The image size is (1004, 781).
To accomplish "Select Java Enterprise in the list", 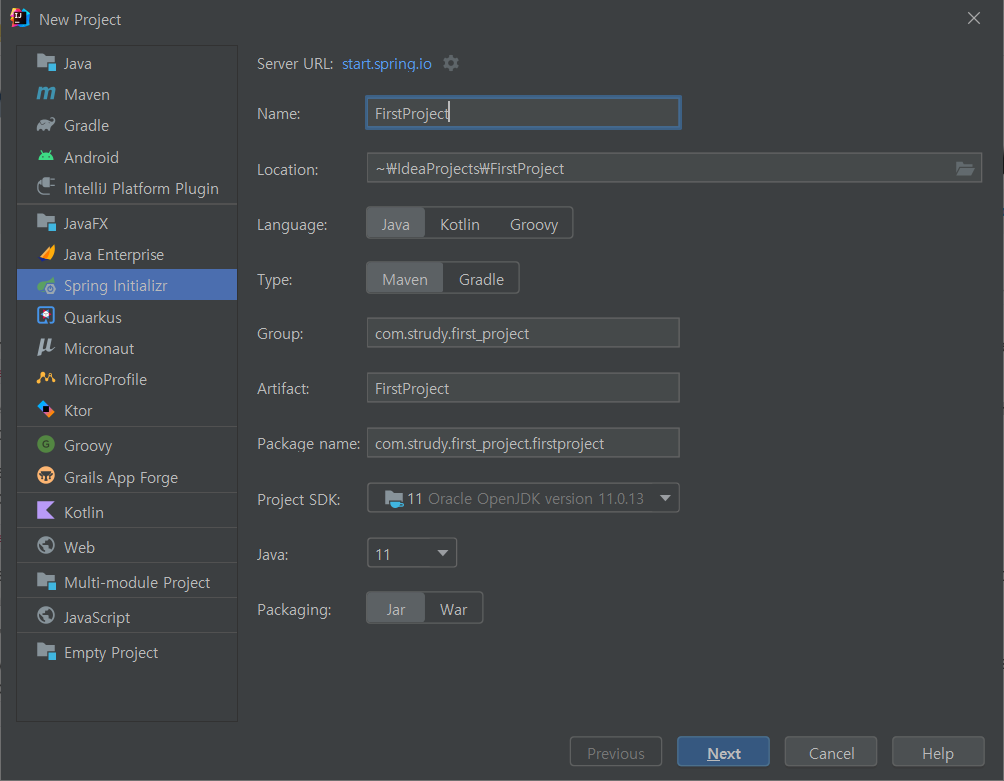I will tap(127, 254).
